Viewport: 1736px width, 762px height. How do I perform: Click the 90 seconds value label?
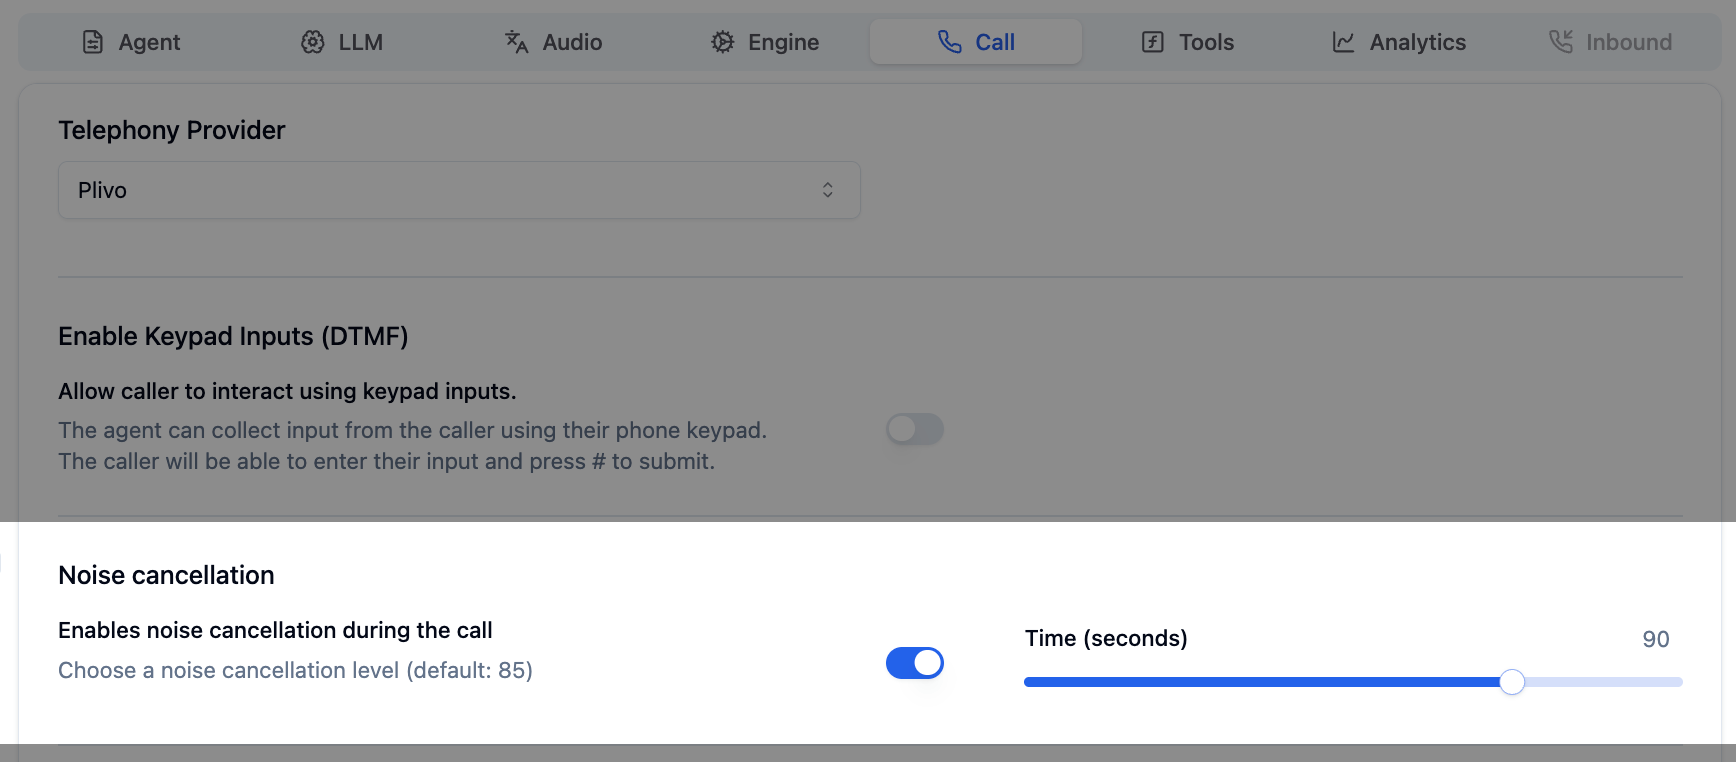[1656, 639]
